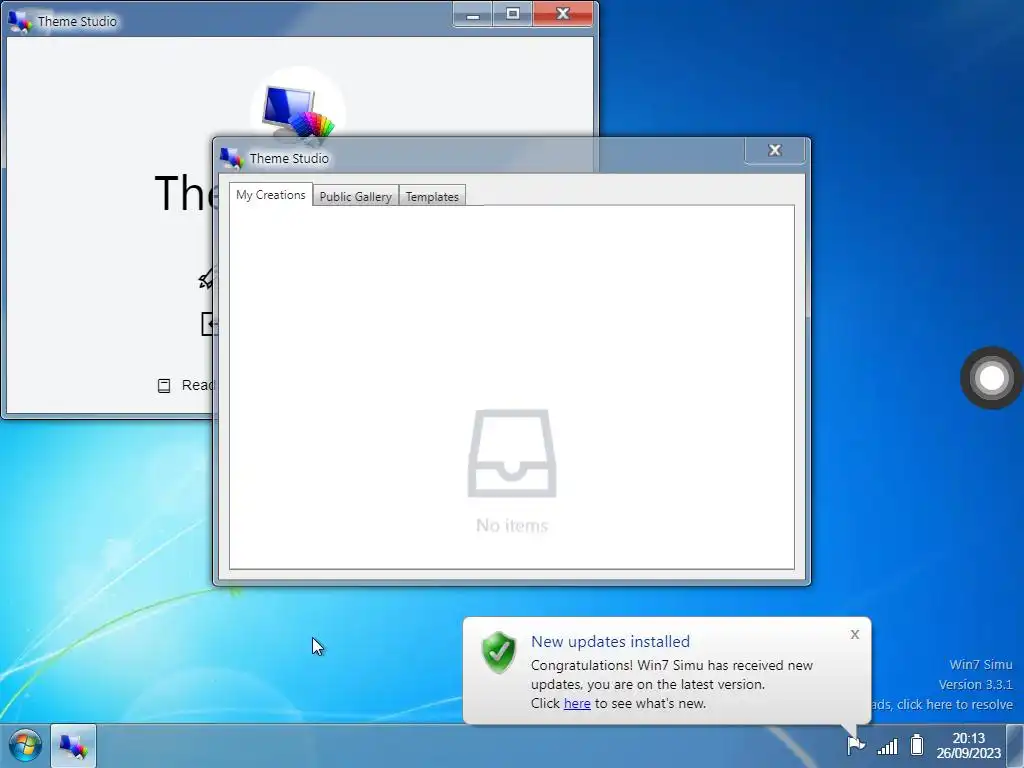1024x768 pixels.
Task: Switch to the My Creations tab
Action: (270, 195)
